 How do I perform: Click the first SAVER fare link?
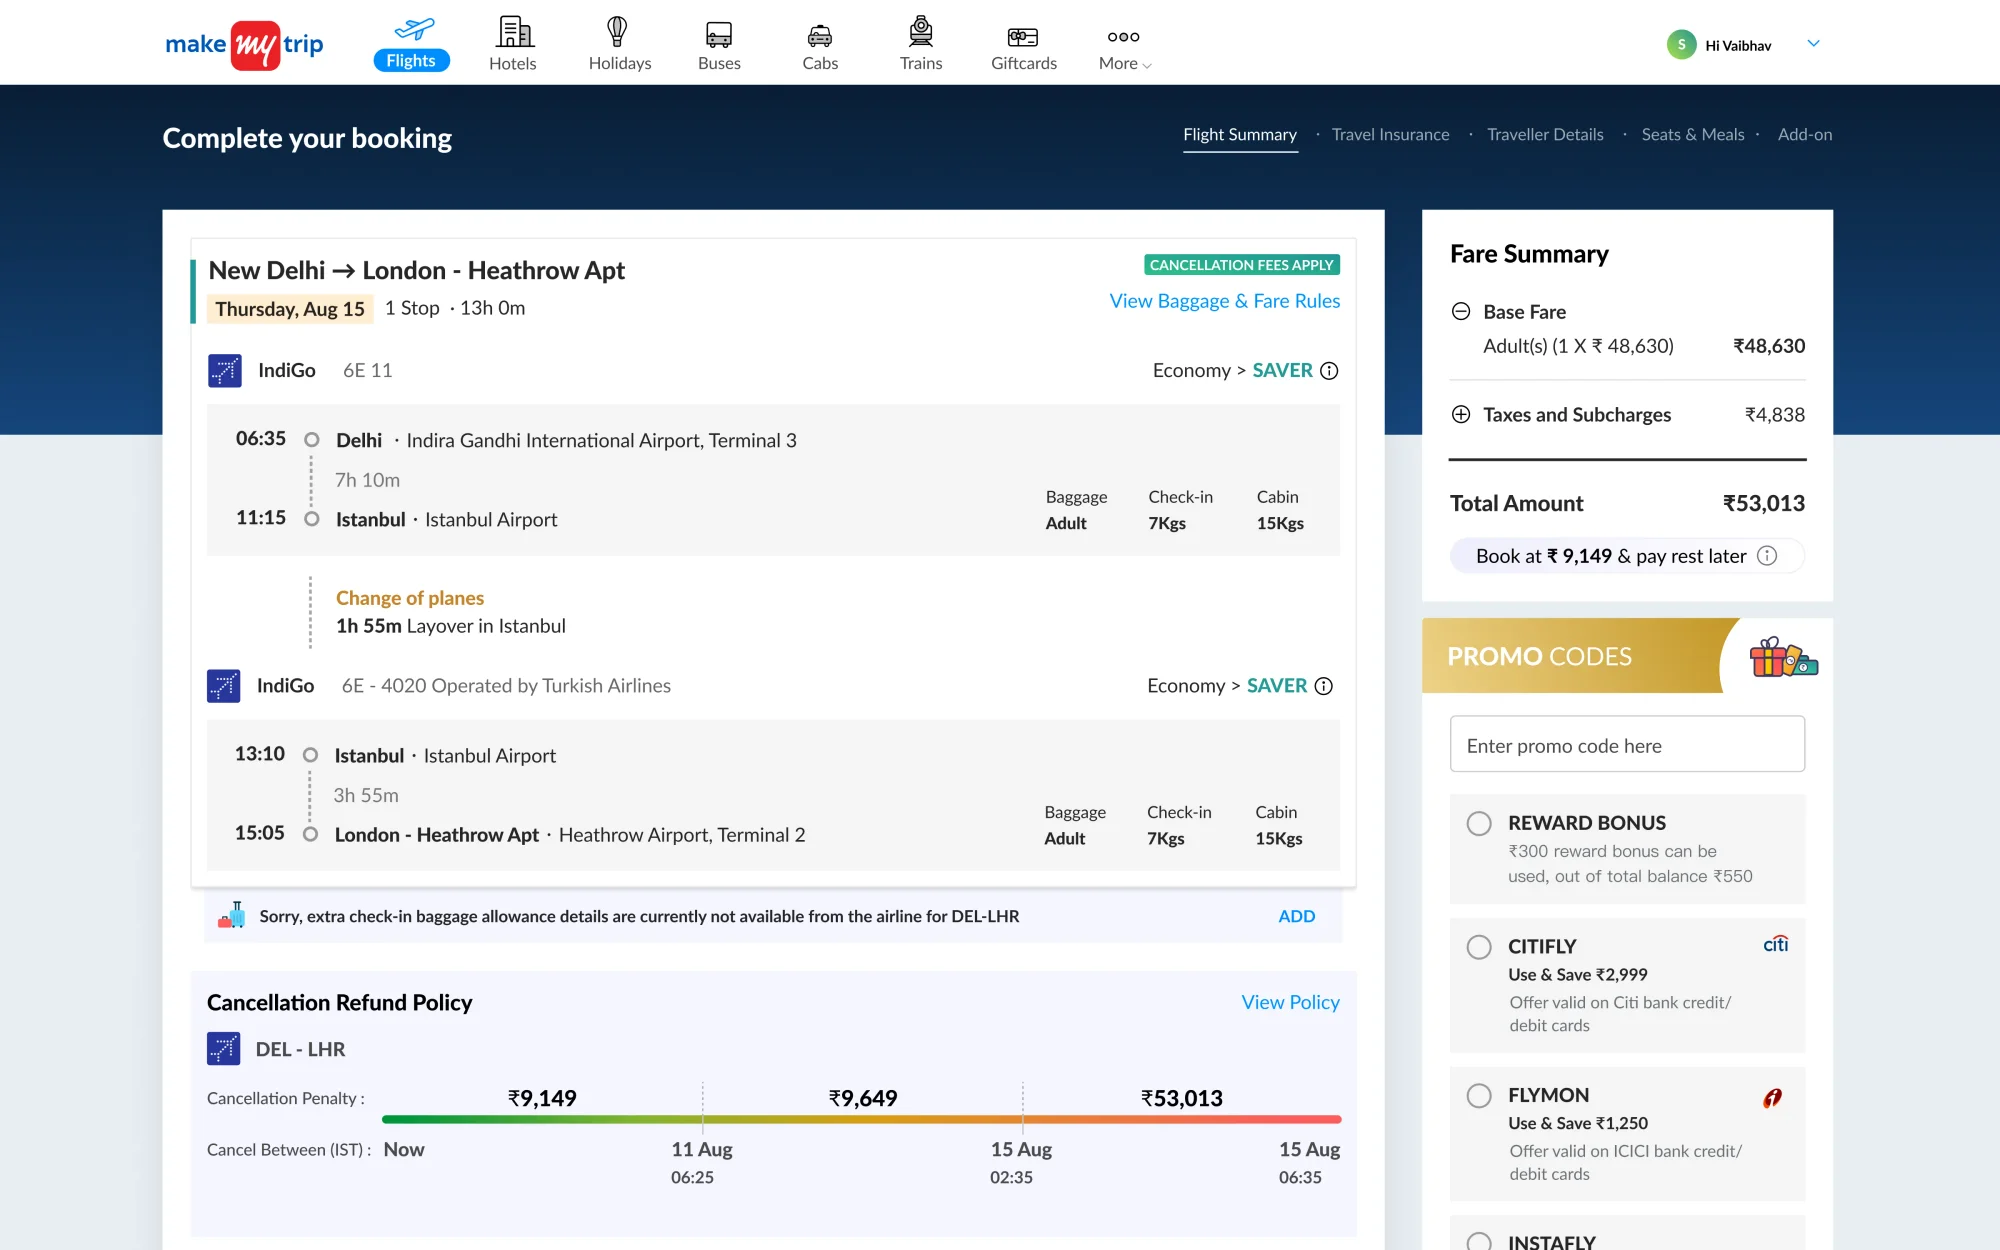1282,371
